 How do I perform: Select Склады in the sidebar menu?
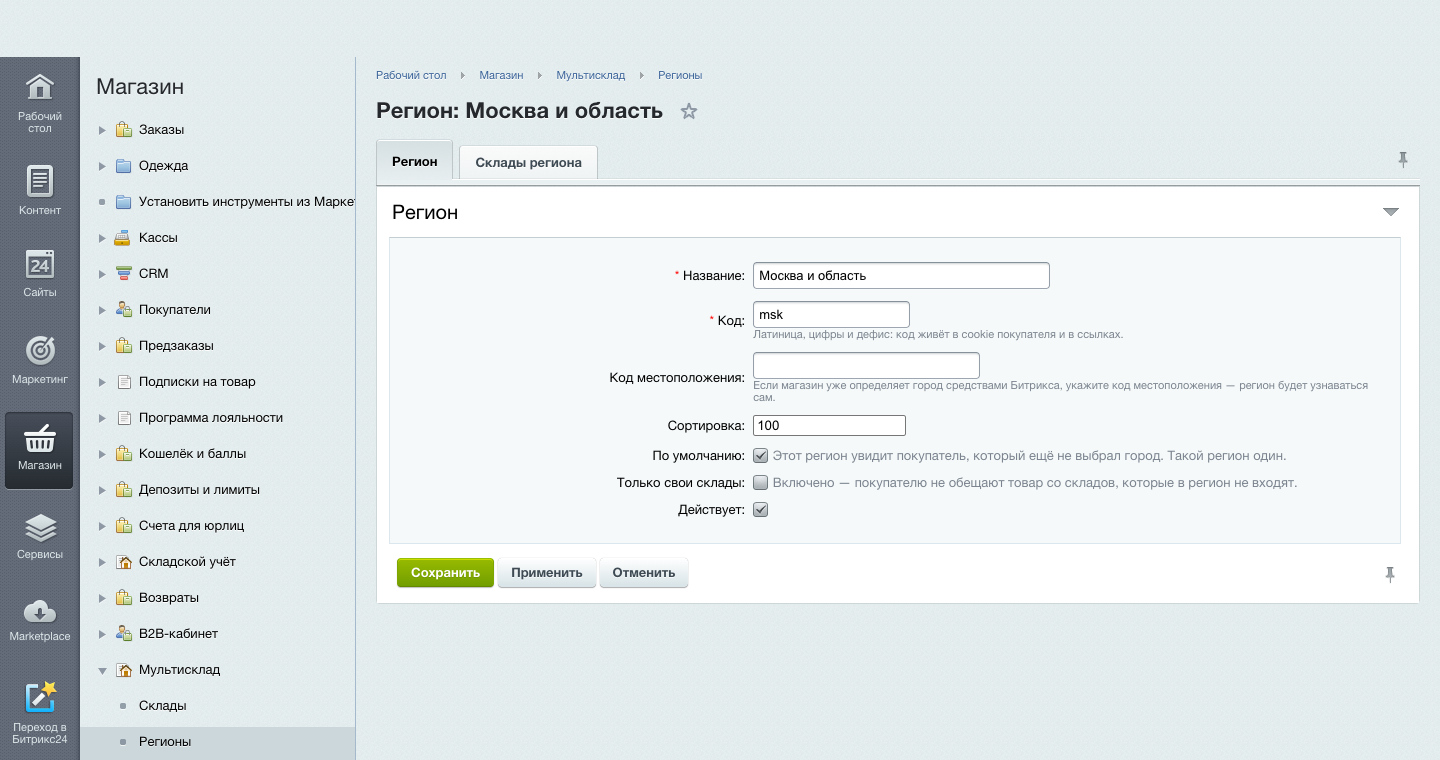click(x=163, y=706)
